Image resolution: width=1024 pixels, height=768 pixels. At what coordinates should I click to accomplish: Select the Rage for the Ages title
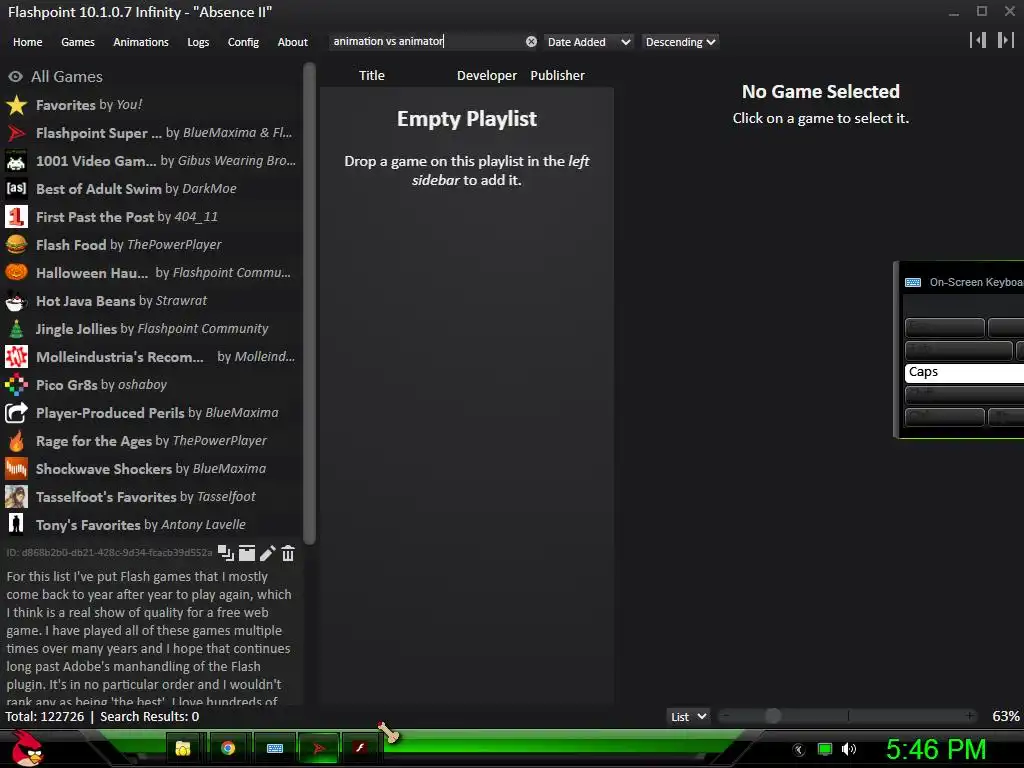point(94,441)
